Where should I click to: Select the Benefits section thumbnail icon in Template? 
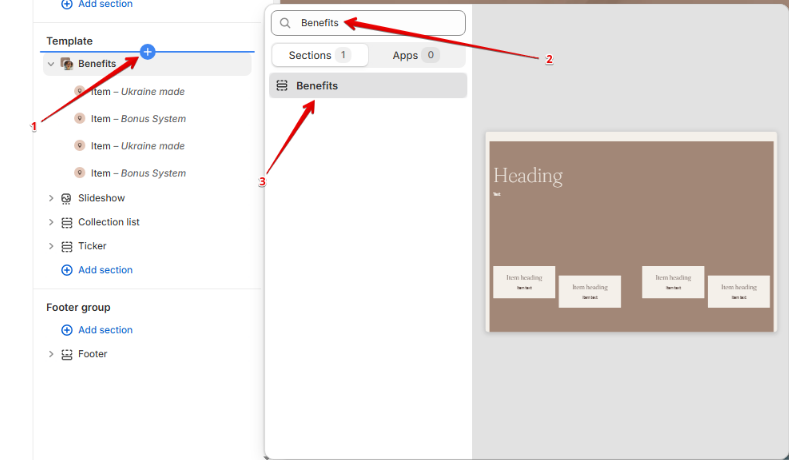click(66, 63)
